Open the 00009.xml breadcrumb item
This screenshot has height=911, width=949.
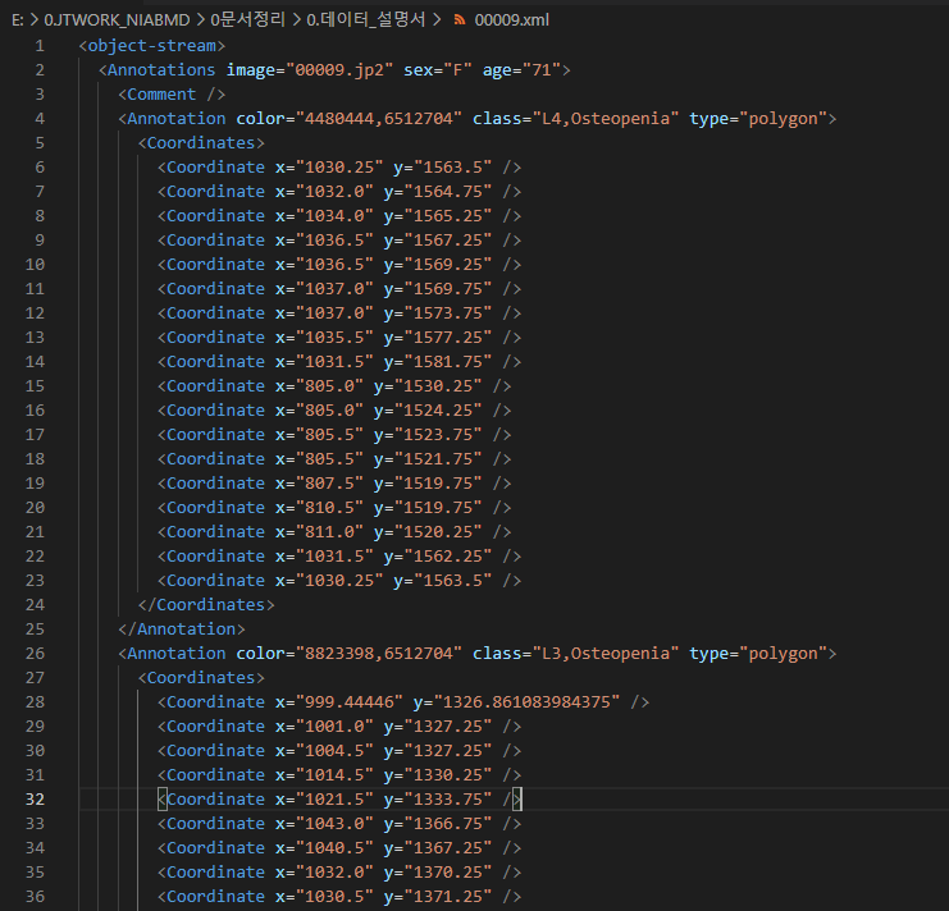[511, 20]
